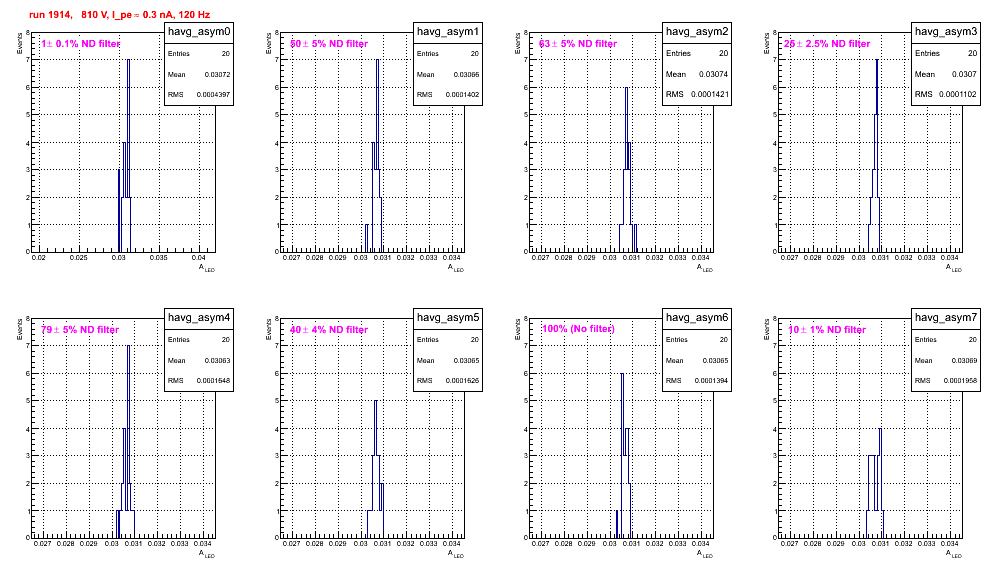
Task: Click the RMS value 0.0001626
Action: click(462, 381)
